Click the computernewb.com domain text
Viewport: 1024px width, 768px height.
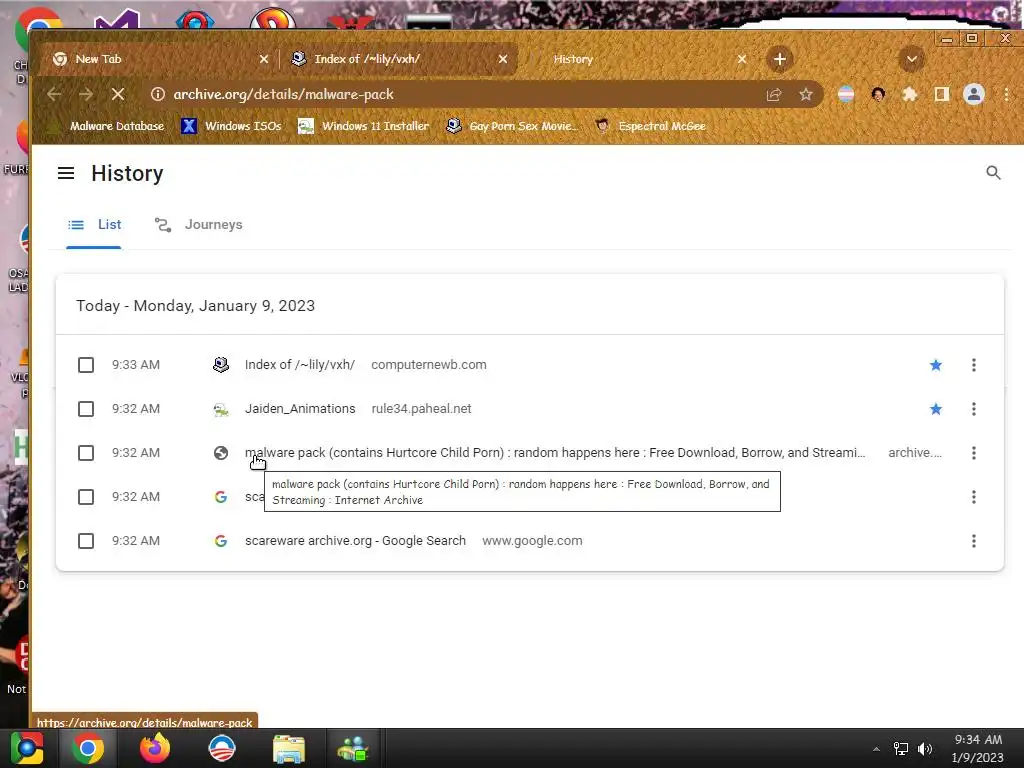tap(428, 365)
